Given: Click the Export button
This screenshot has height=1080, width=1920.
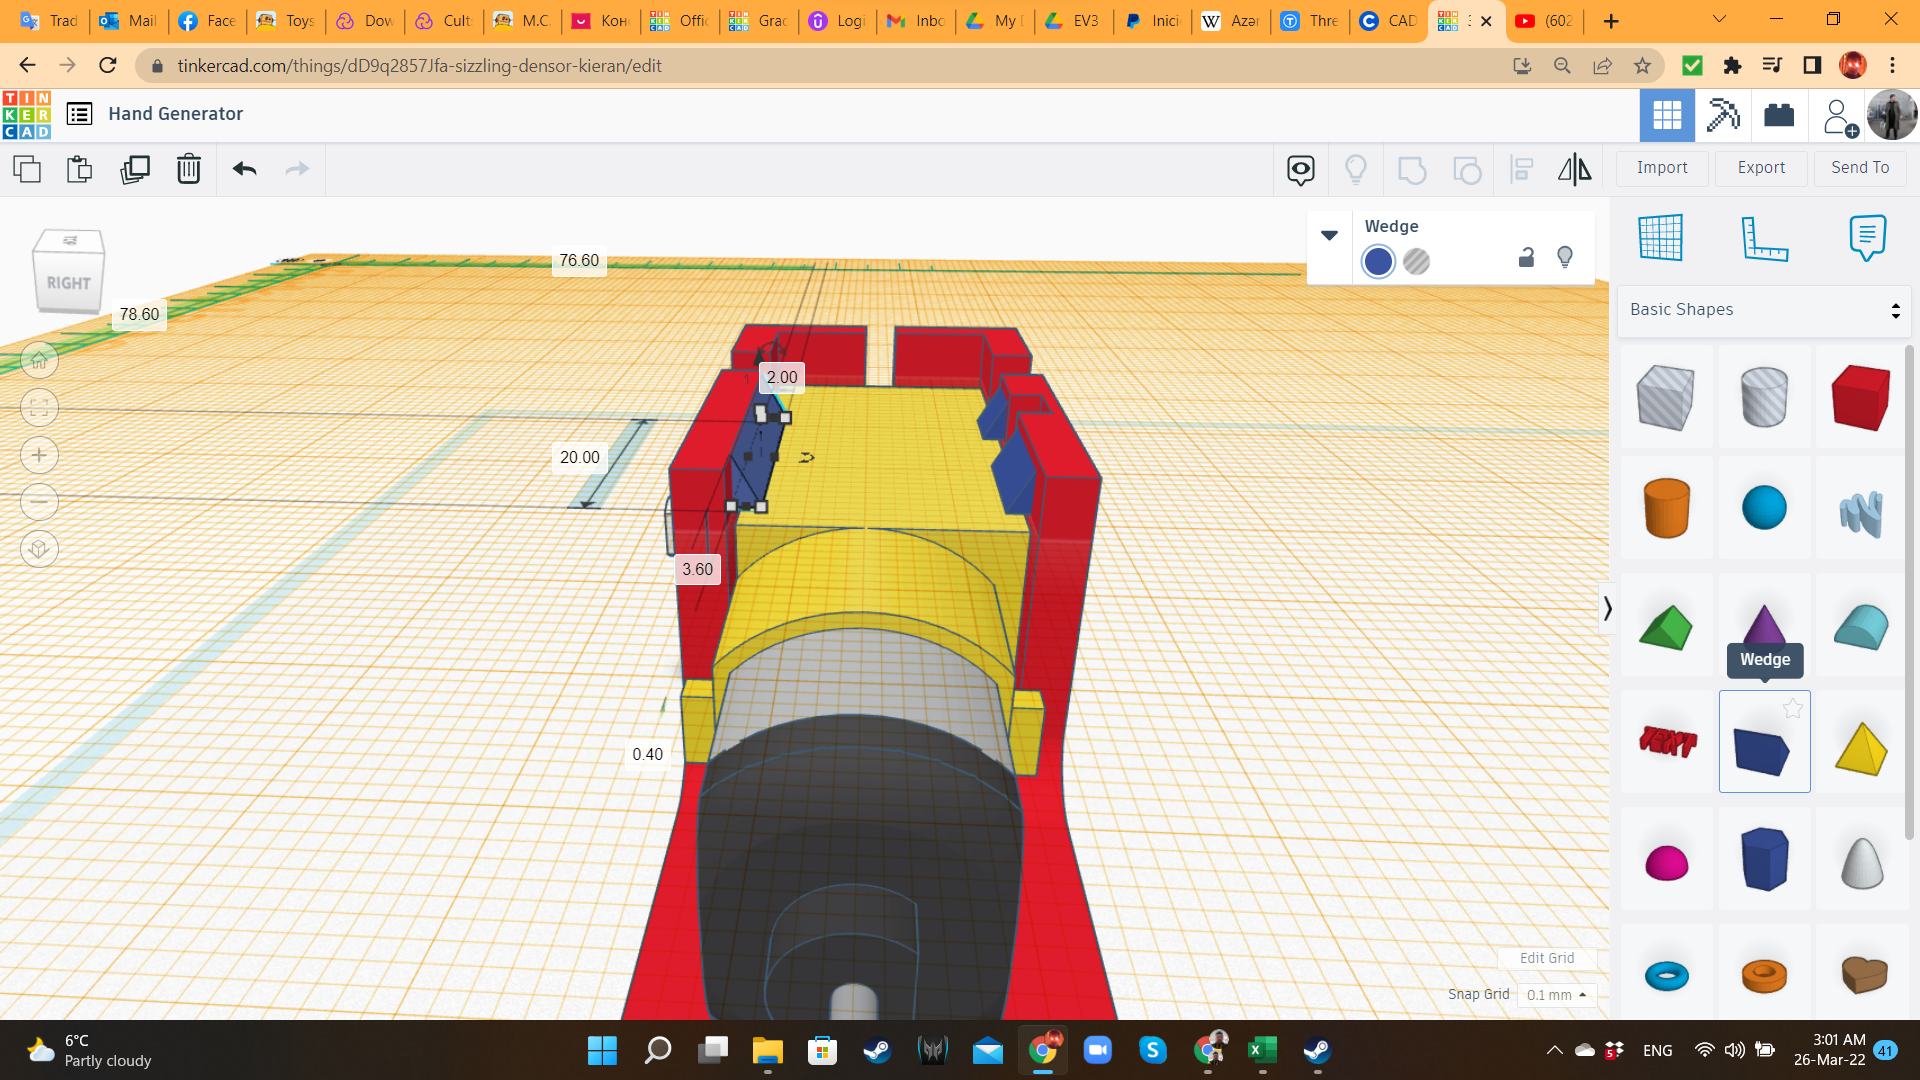Looking at the screenshot, I should tap(1761, 168).
